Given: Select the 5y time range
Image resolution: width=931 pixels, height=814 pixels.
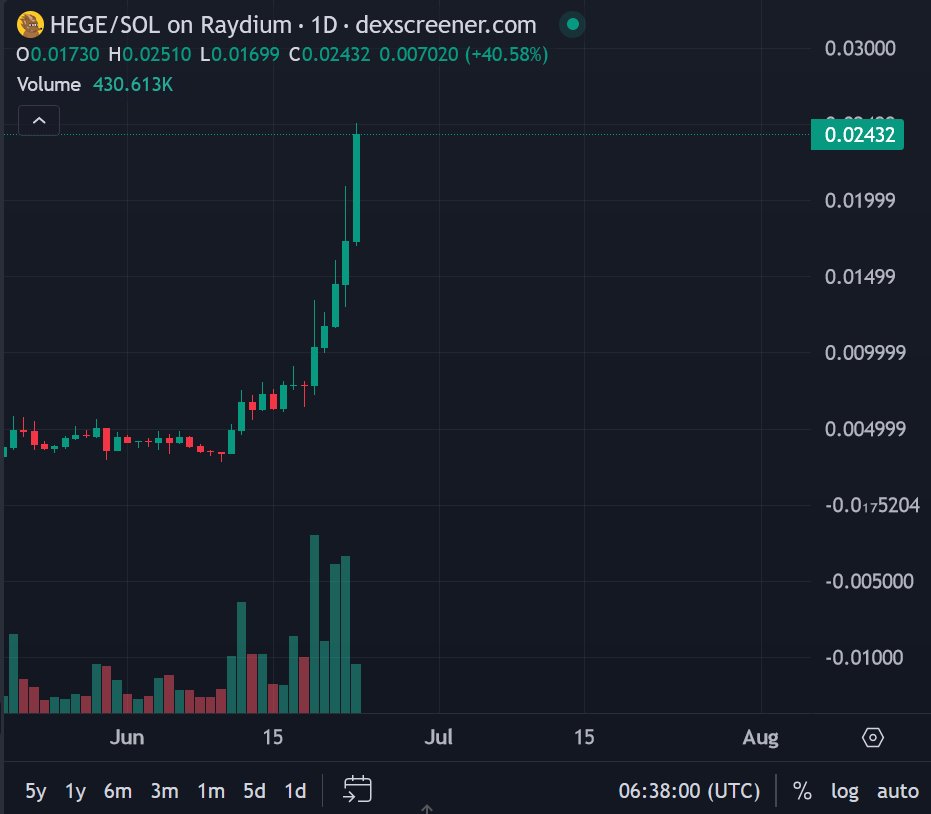Looking at the screenshot, I should (x=36, y=791).
